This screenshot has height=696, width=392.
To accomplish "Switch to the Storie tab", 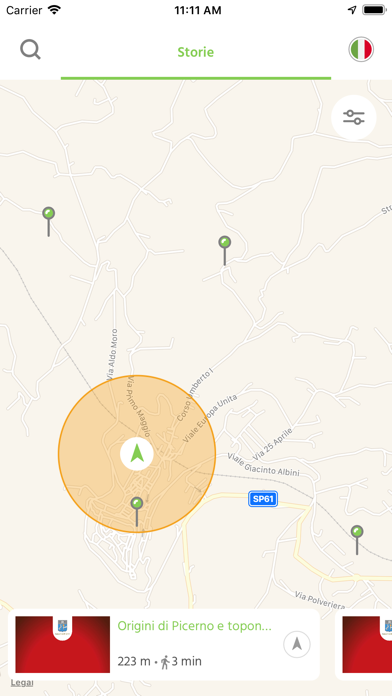I will tap(196, 52).
